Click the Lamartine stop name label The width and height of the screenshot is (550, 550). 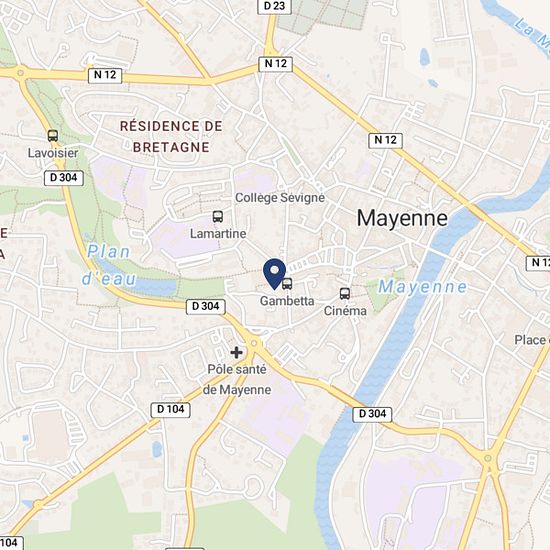(218, 234)
